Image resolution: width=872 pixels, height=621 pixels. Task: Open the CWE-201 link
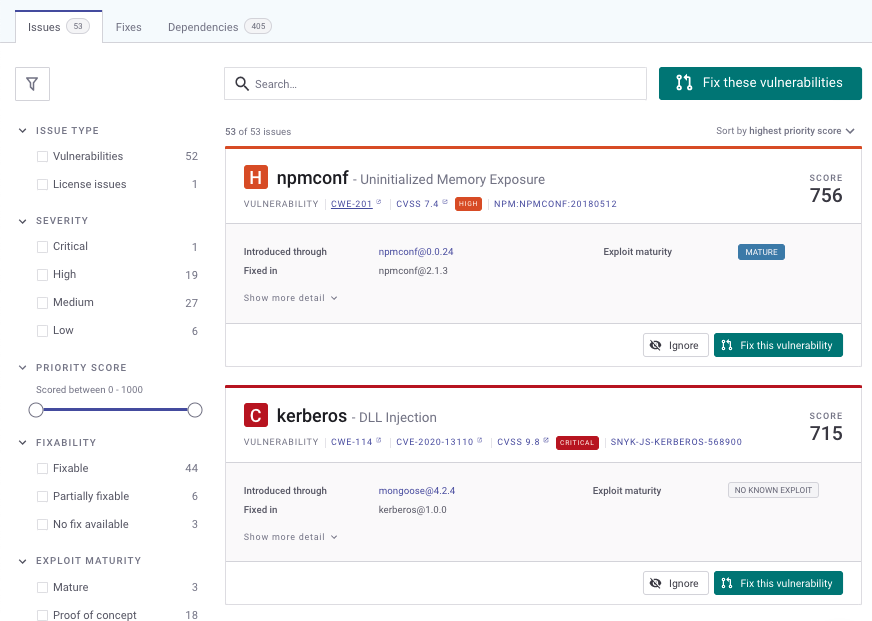point(351,204)
